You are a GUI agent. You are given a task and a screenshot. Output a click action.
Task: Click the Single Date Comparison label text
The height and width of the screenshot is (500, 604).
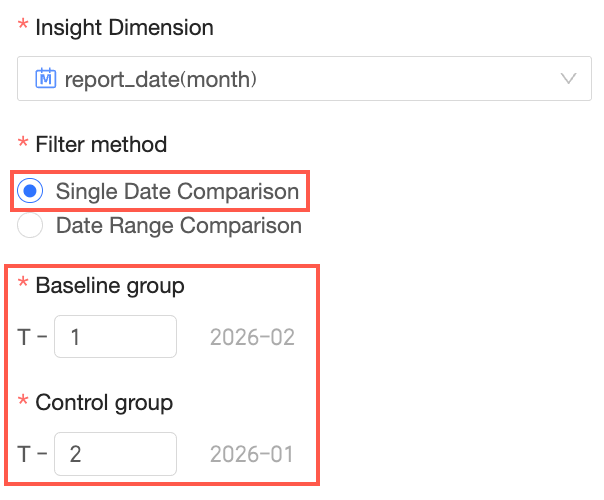click(177, 191)
